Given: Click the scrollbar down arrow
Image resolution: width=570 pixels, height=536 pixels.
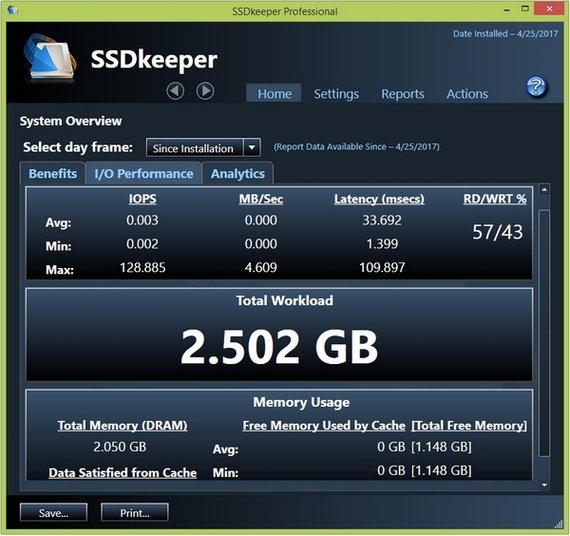Looking at the screenshot, I should [544, 485].
